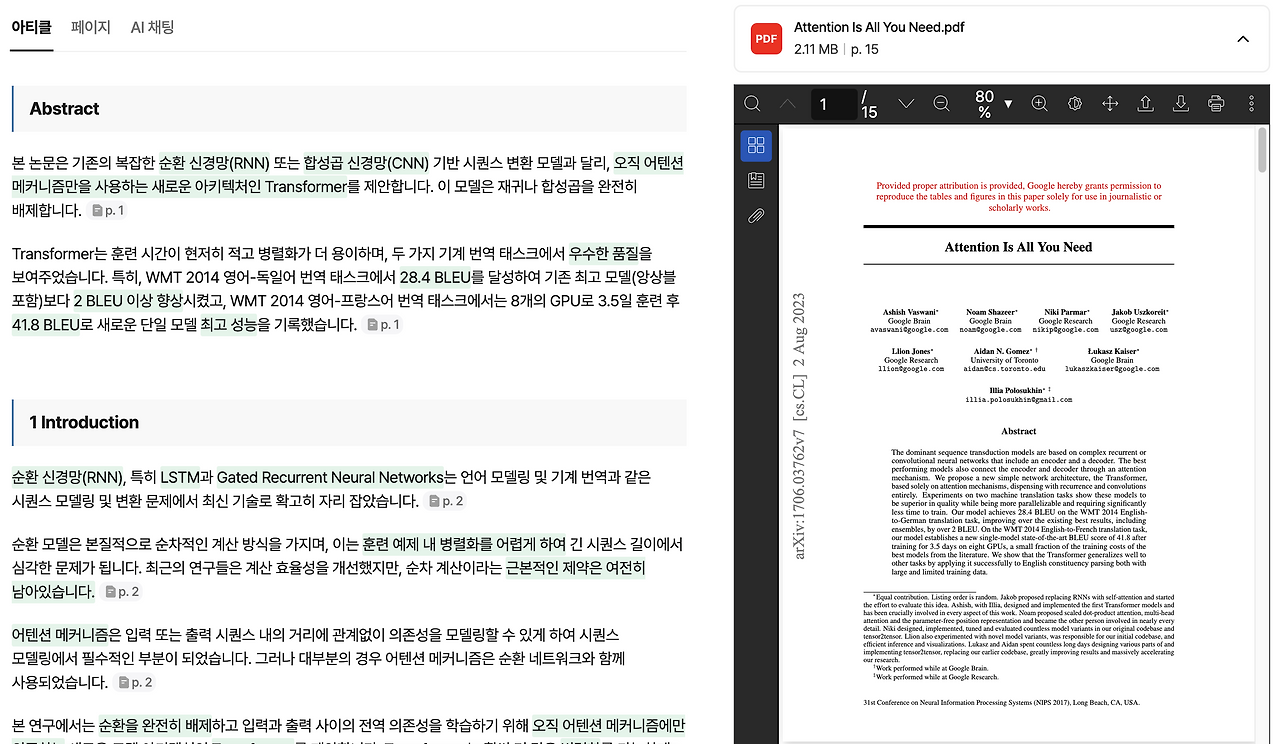Zoom out of the PDF page
Viewport: 1280px width, 744px height.
(941, 103)
